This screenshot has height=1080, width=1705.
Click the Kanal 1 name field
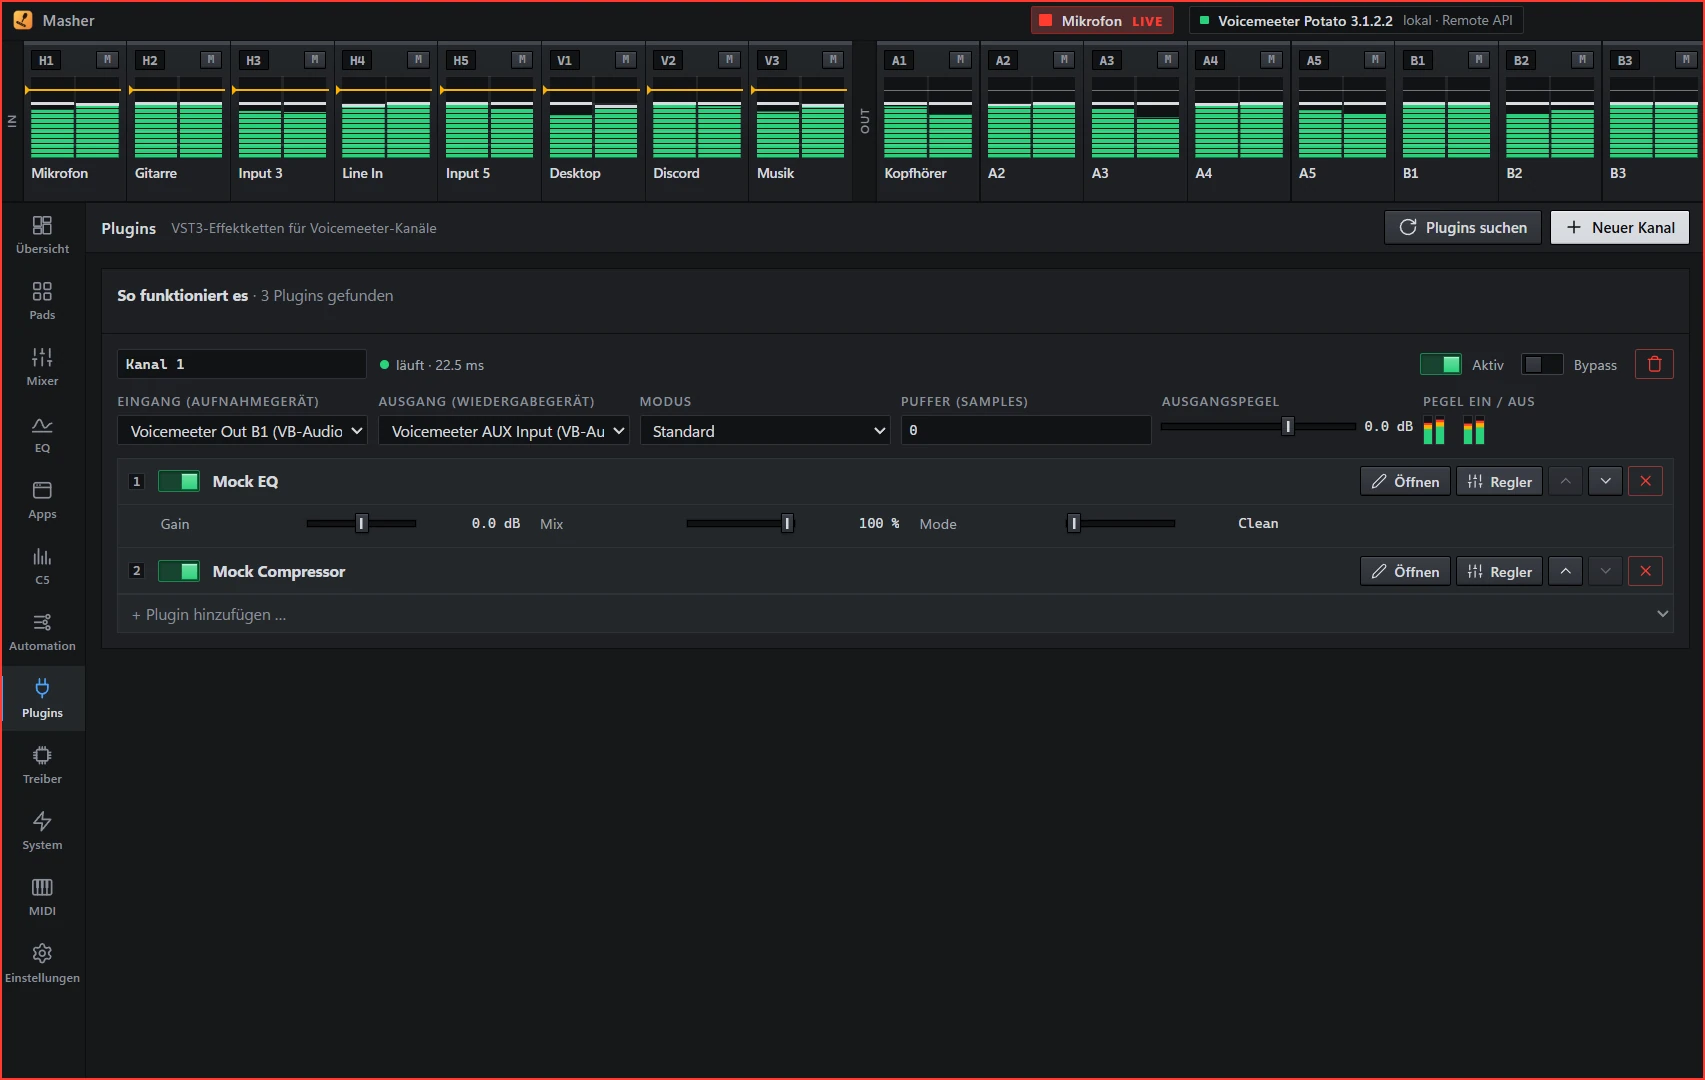(x=241, y=364)
